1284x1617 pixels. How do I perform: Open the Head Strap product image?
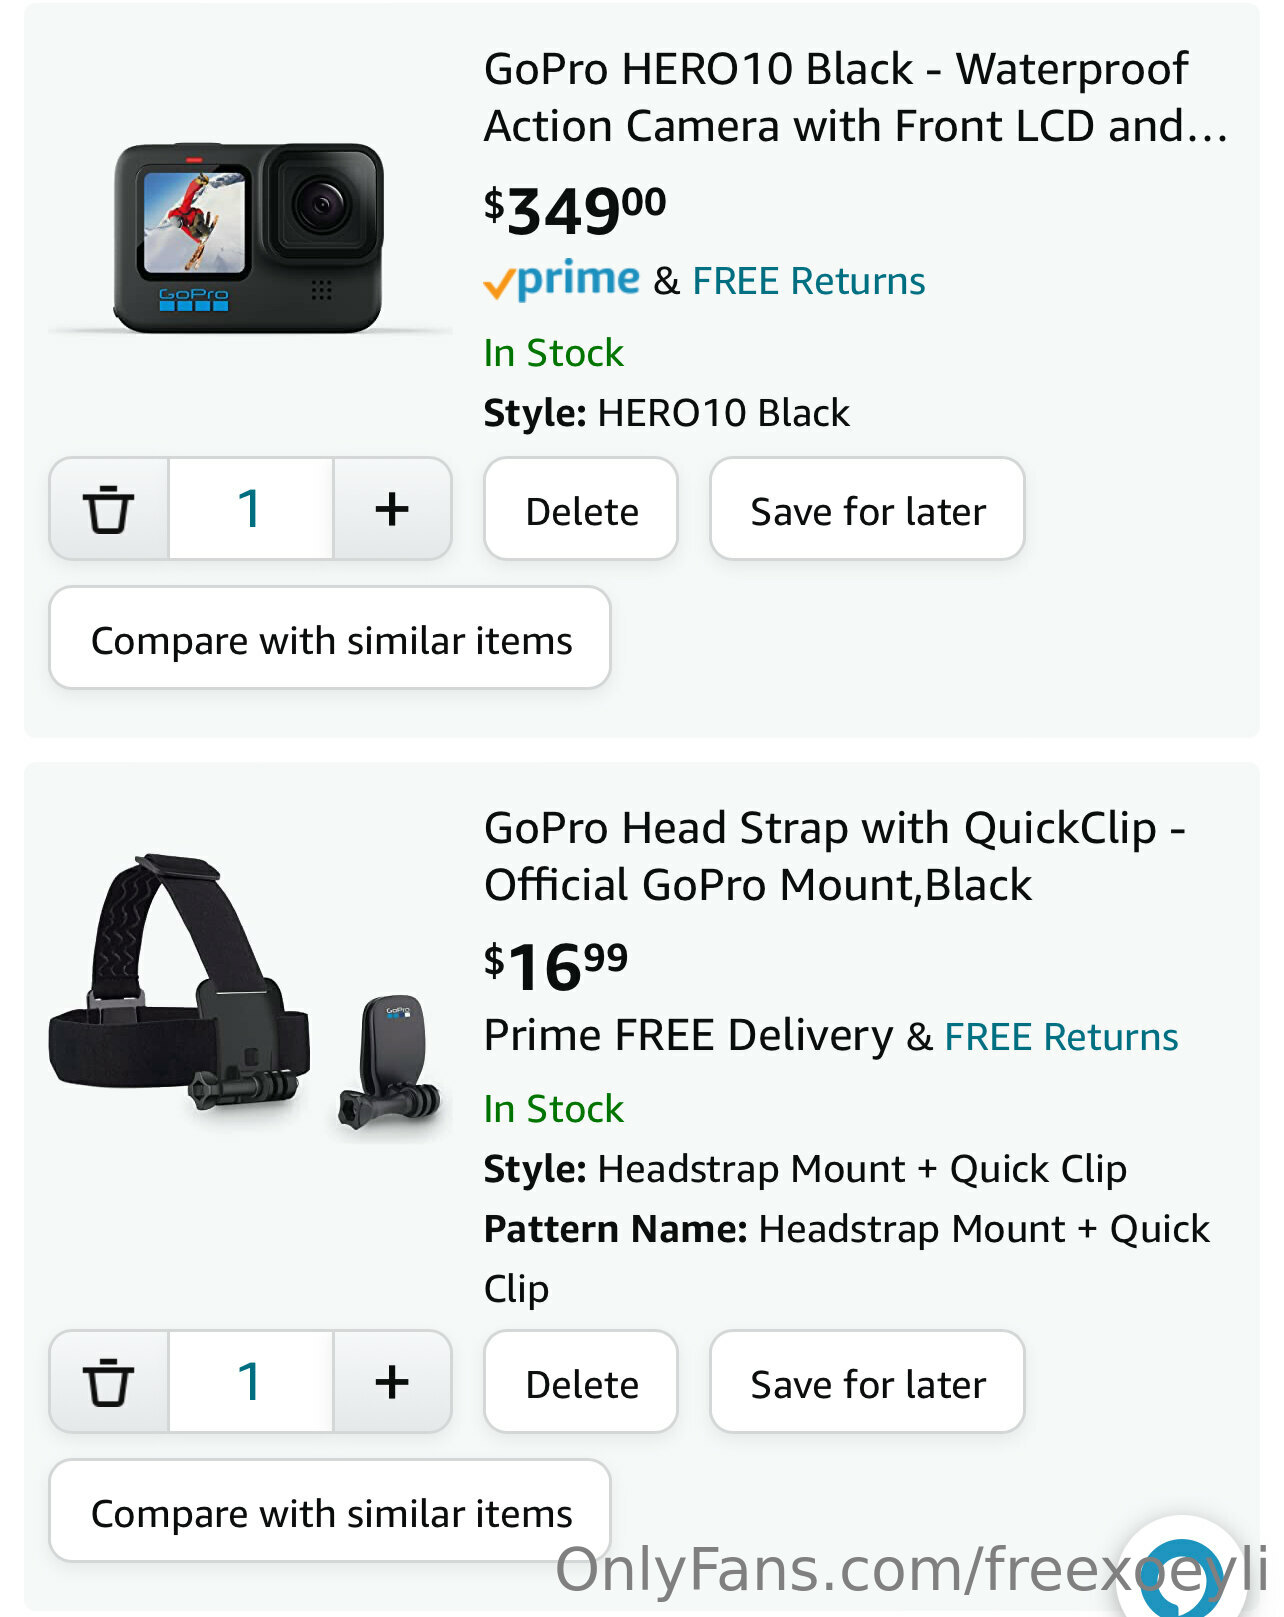[x=249, y=993]
